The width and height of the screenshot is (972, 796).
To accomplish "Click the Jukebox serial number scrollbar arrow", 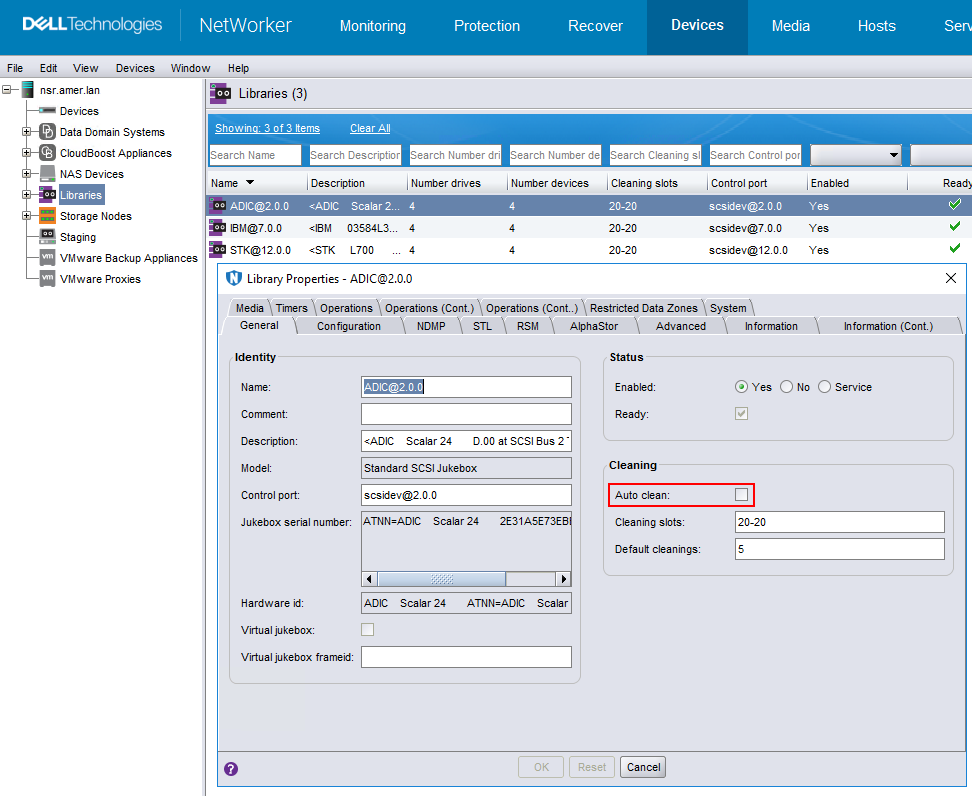I will tap(368, 578).
